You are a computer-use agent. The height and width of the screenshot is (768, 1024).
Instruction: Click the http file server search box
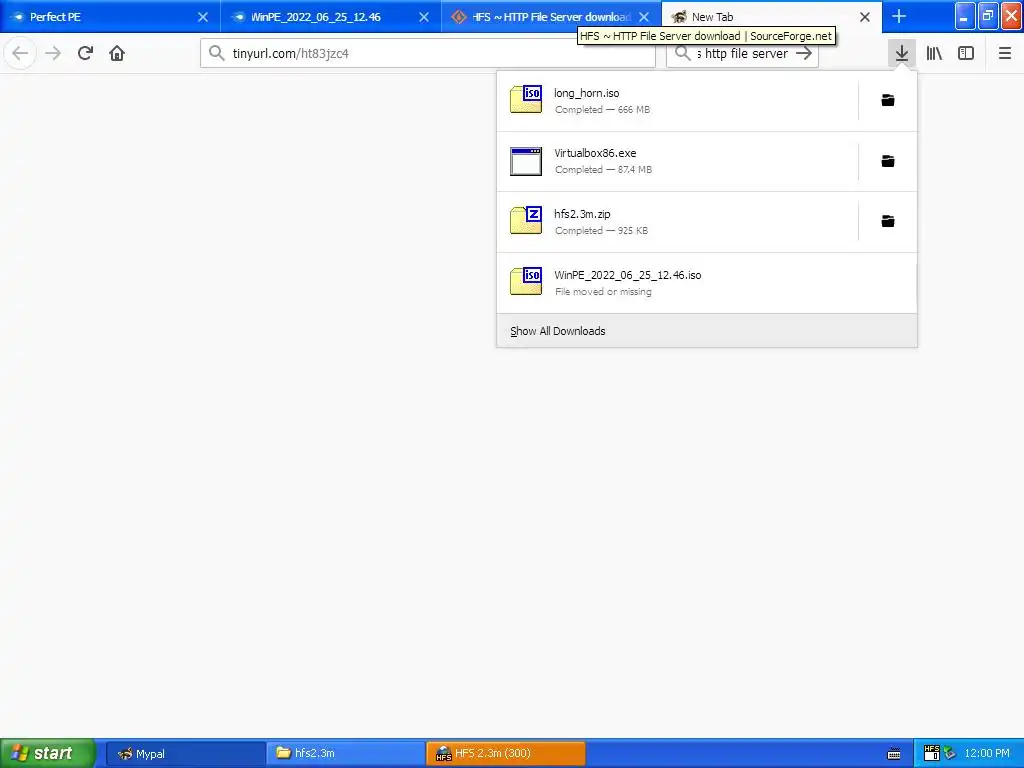coord(743,54)
